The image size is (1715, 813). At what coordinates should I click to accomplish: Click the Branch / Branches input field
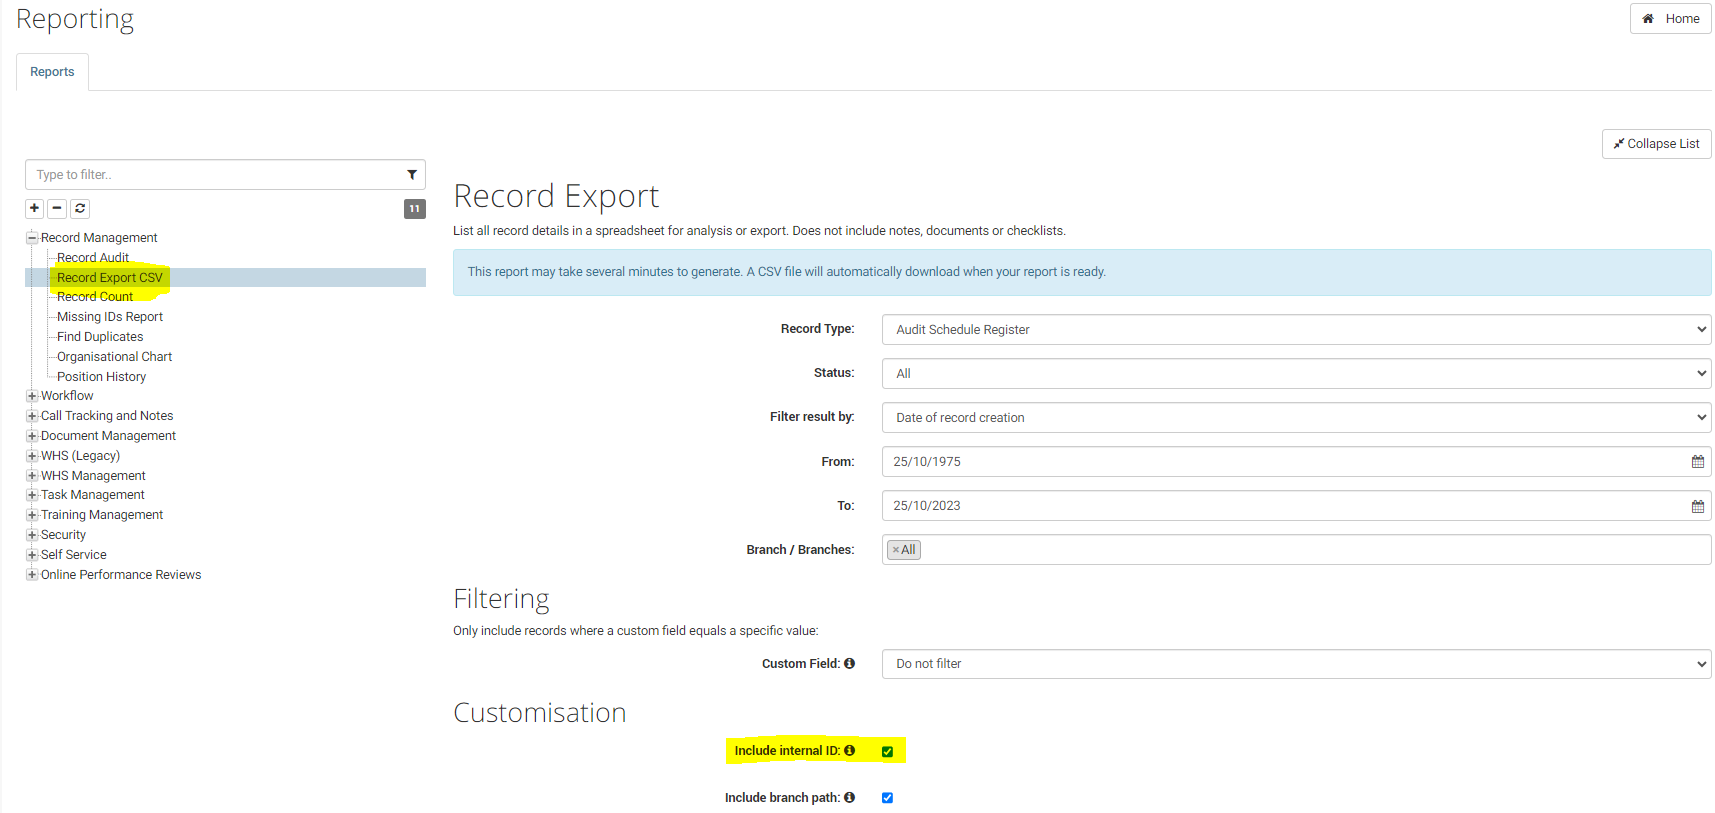[1296, 550]
